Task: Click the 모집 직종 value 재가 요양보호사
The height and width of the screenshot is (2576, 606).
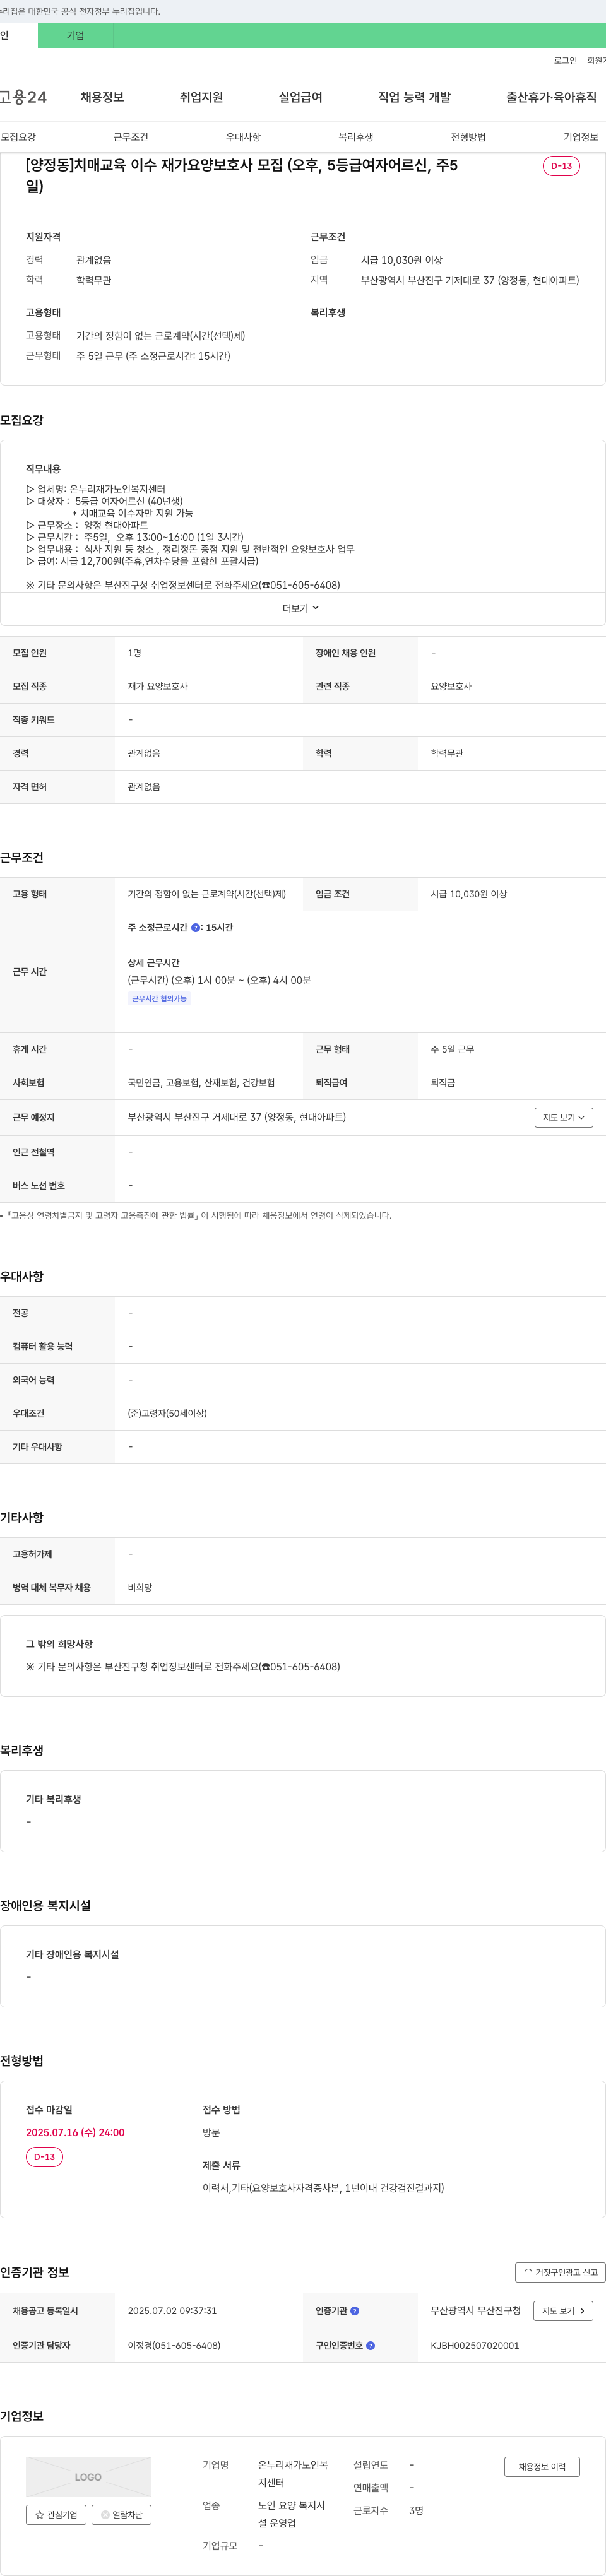Action: coord(158,687)
